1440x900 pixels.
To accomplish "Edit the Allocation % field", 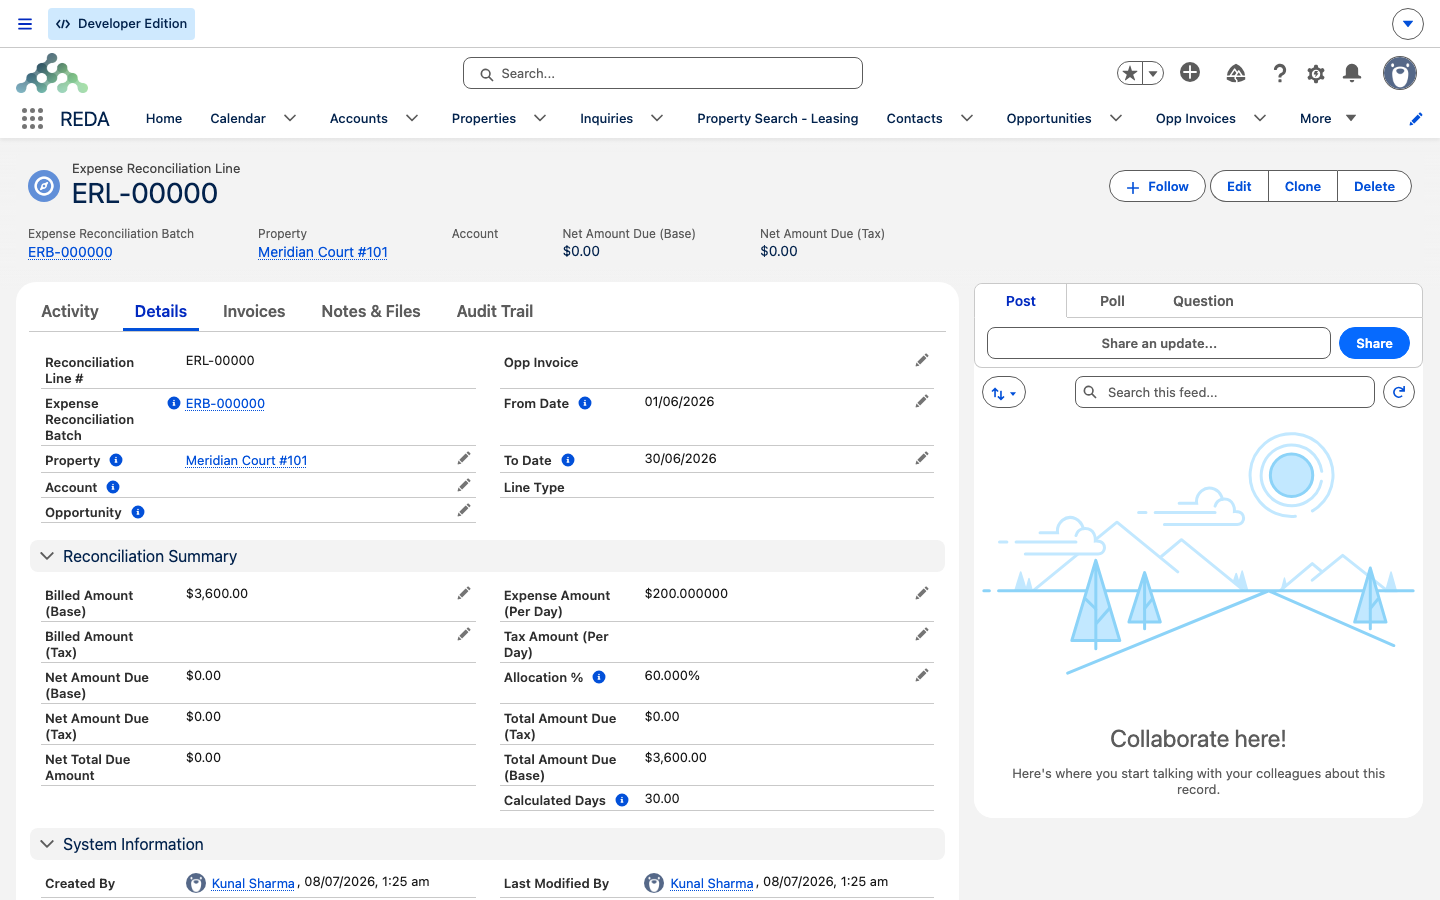I will (922, 675).
